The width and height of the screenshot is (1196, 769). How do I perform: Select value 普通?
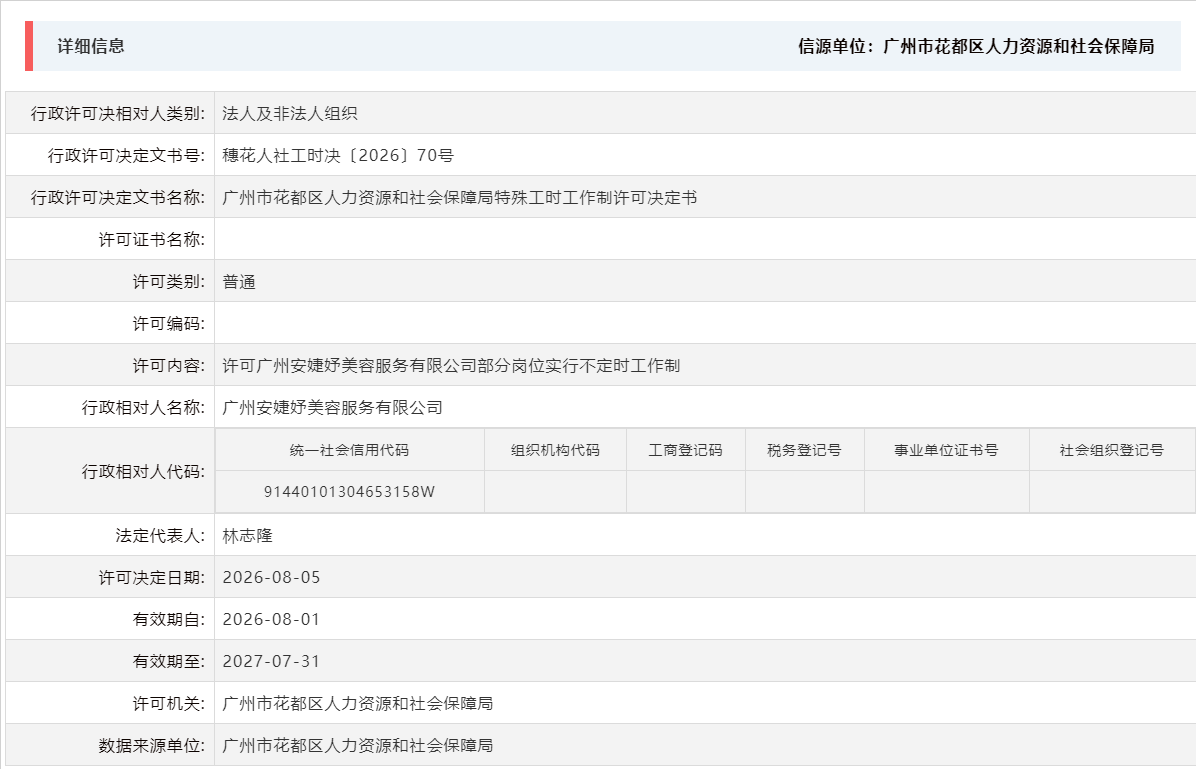[239, 282]
